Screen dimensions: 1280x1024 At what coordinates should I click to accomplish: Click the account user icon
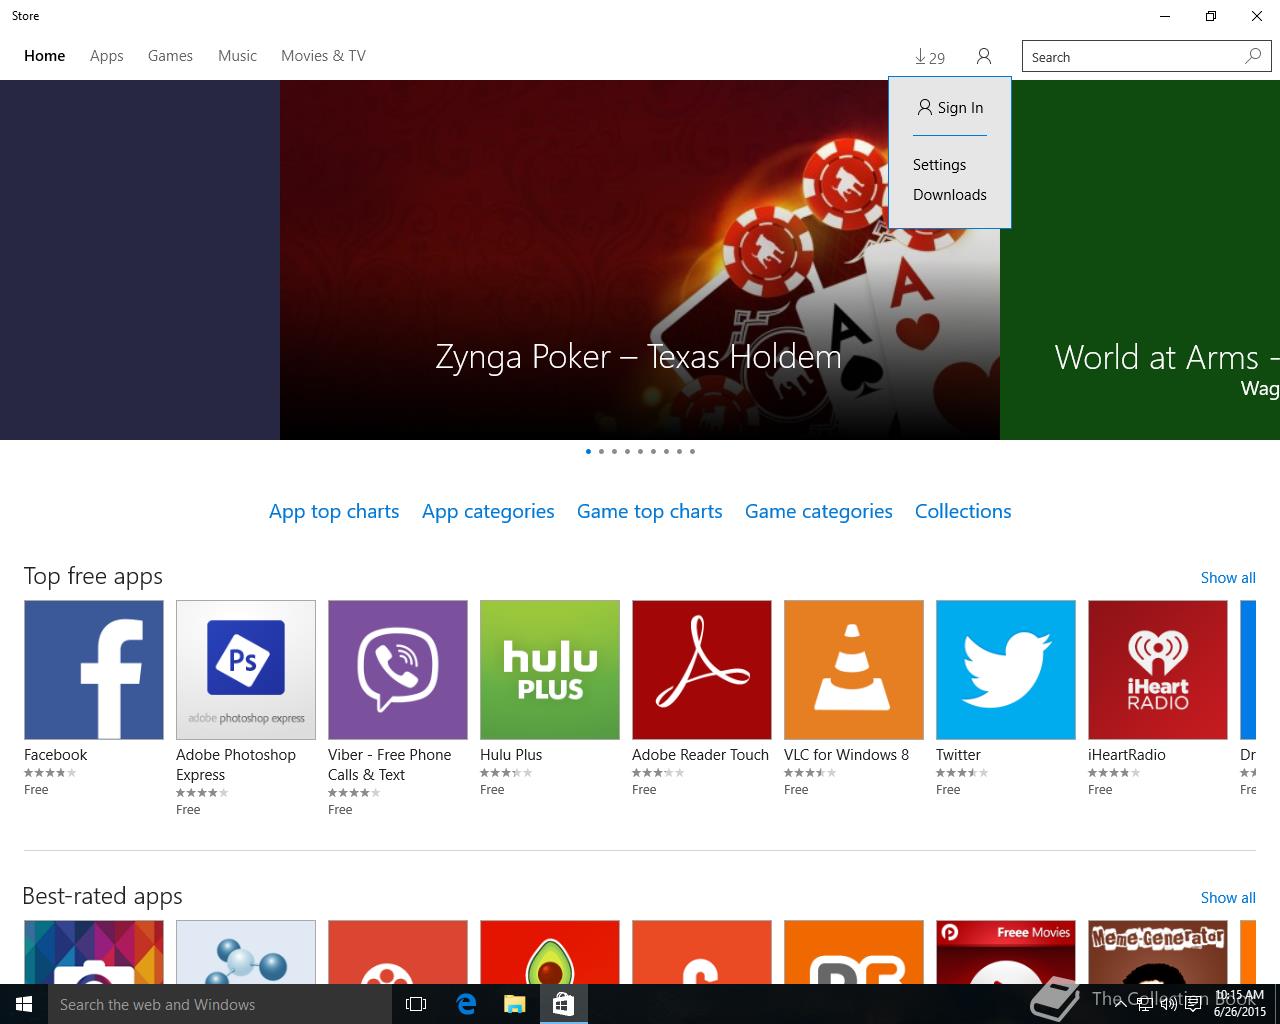pos(984,57)
